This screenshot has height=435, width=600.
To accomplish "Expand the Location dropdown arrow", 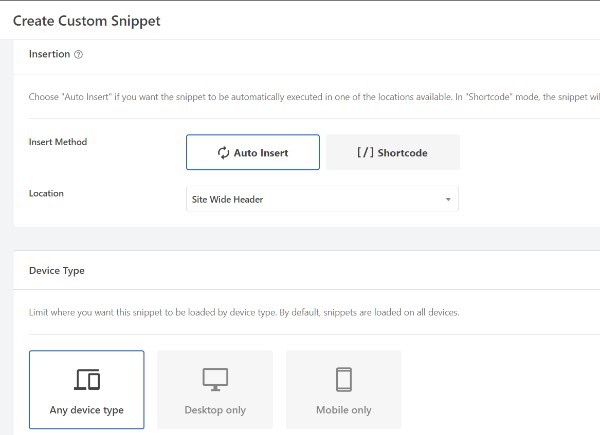I will coord(448,200).
